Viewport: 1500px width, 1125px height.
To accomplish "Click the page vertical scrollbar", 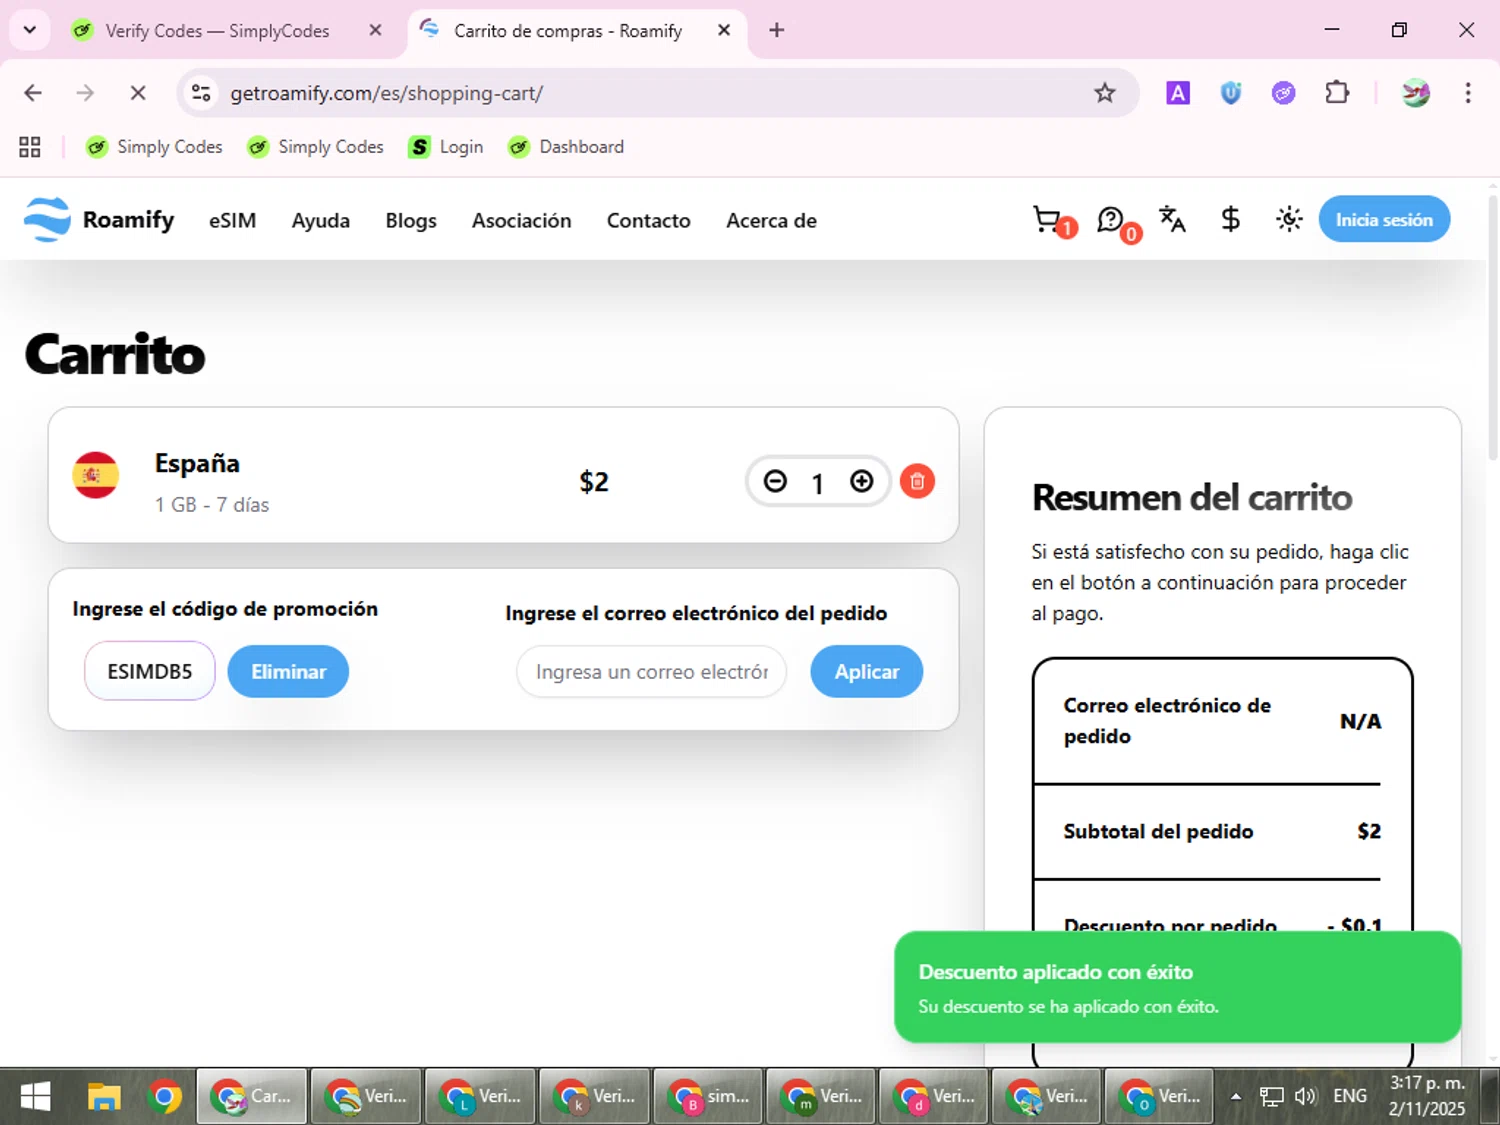I will click(1493, 330).
